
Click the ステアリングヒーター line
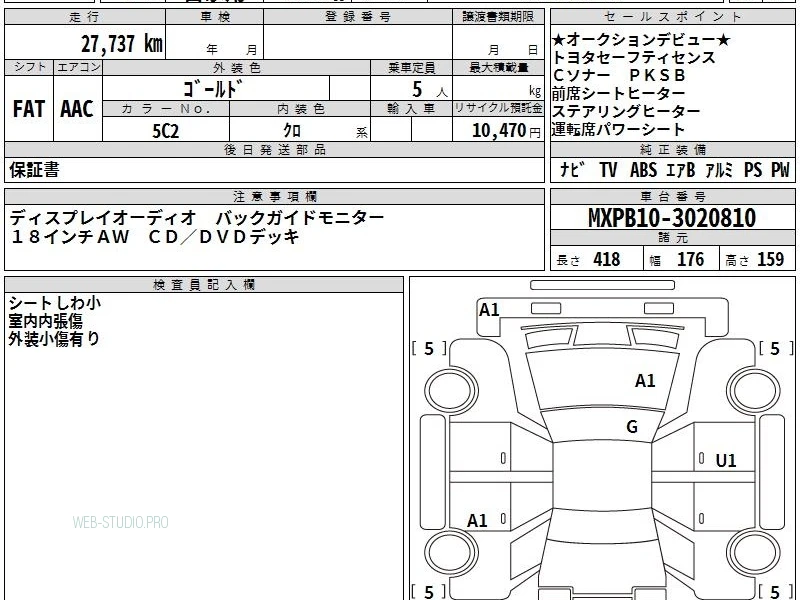[x=626, y=111]
